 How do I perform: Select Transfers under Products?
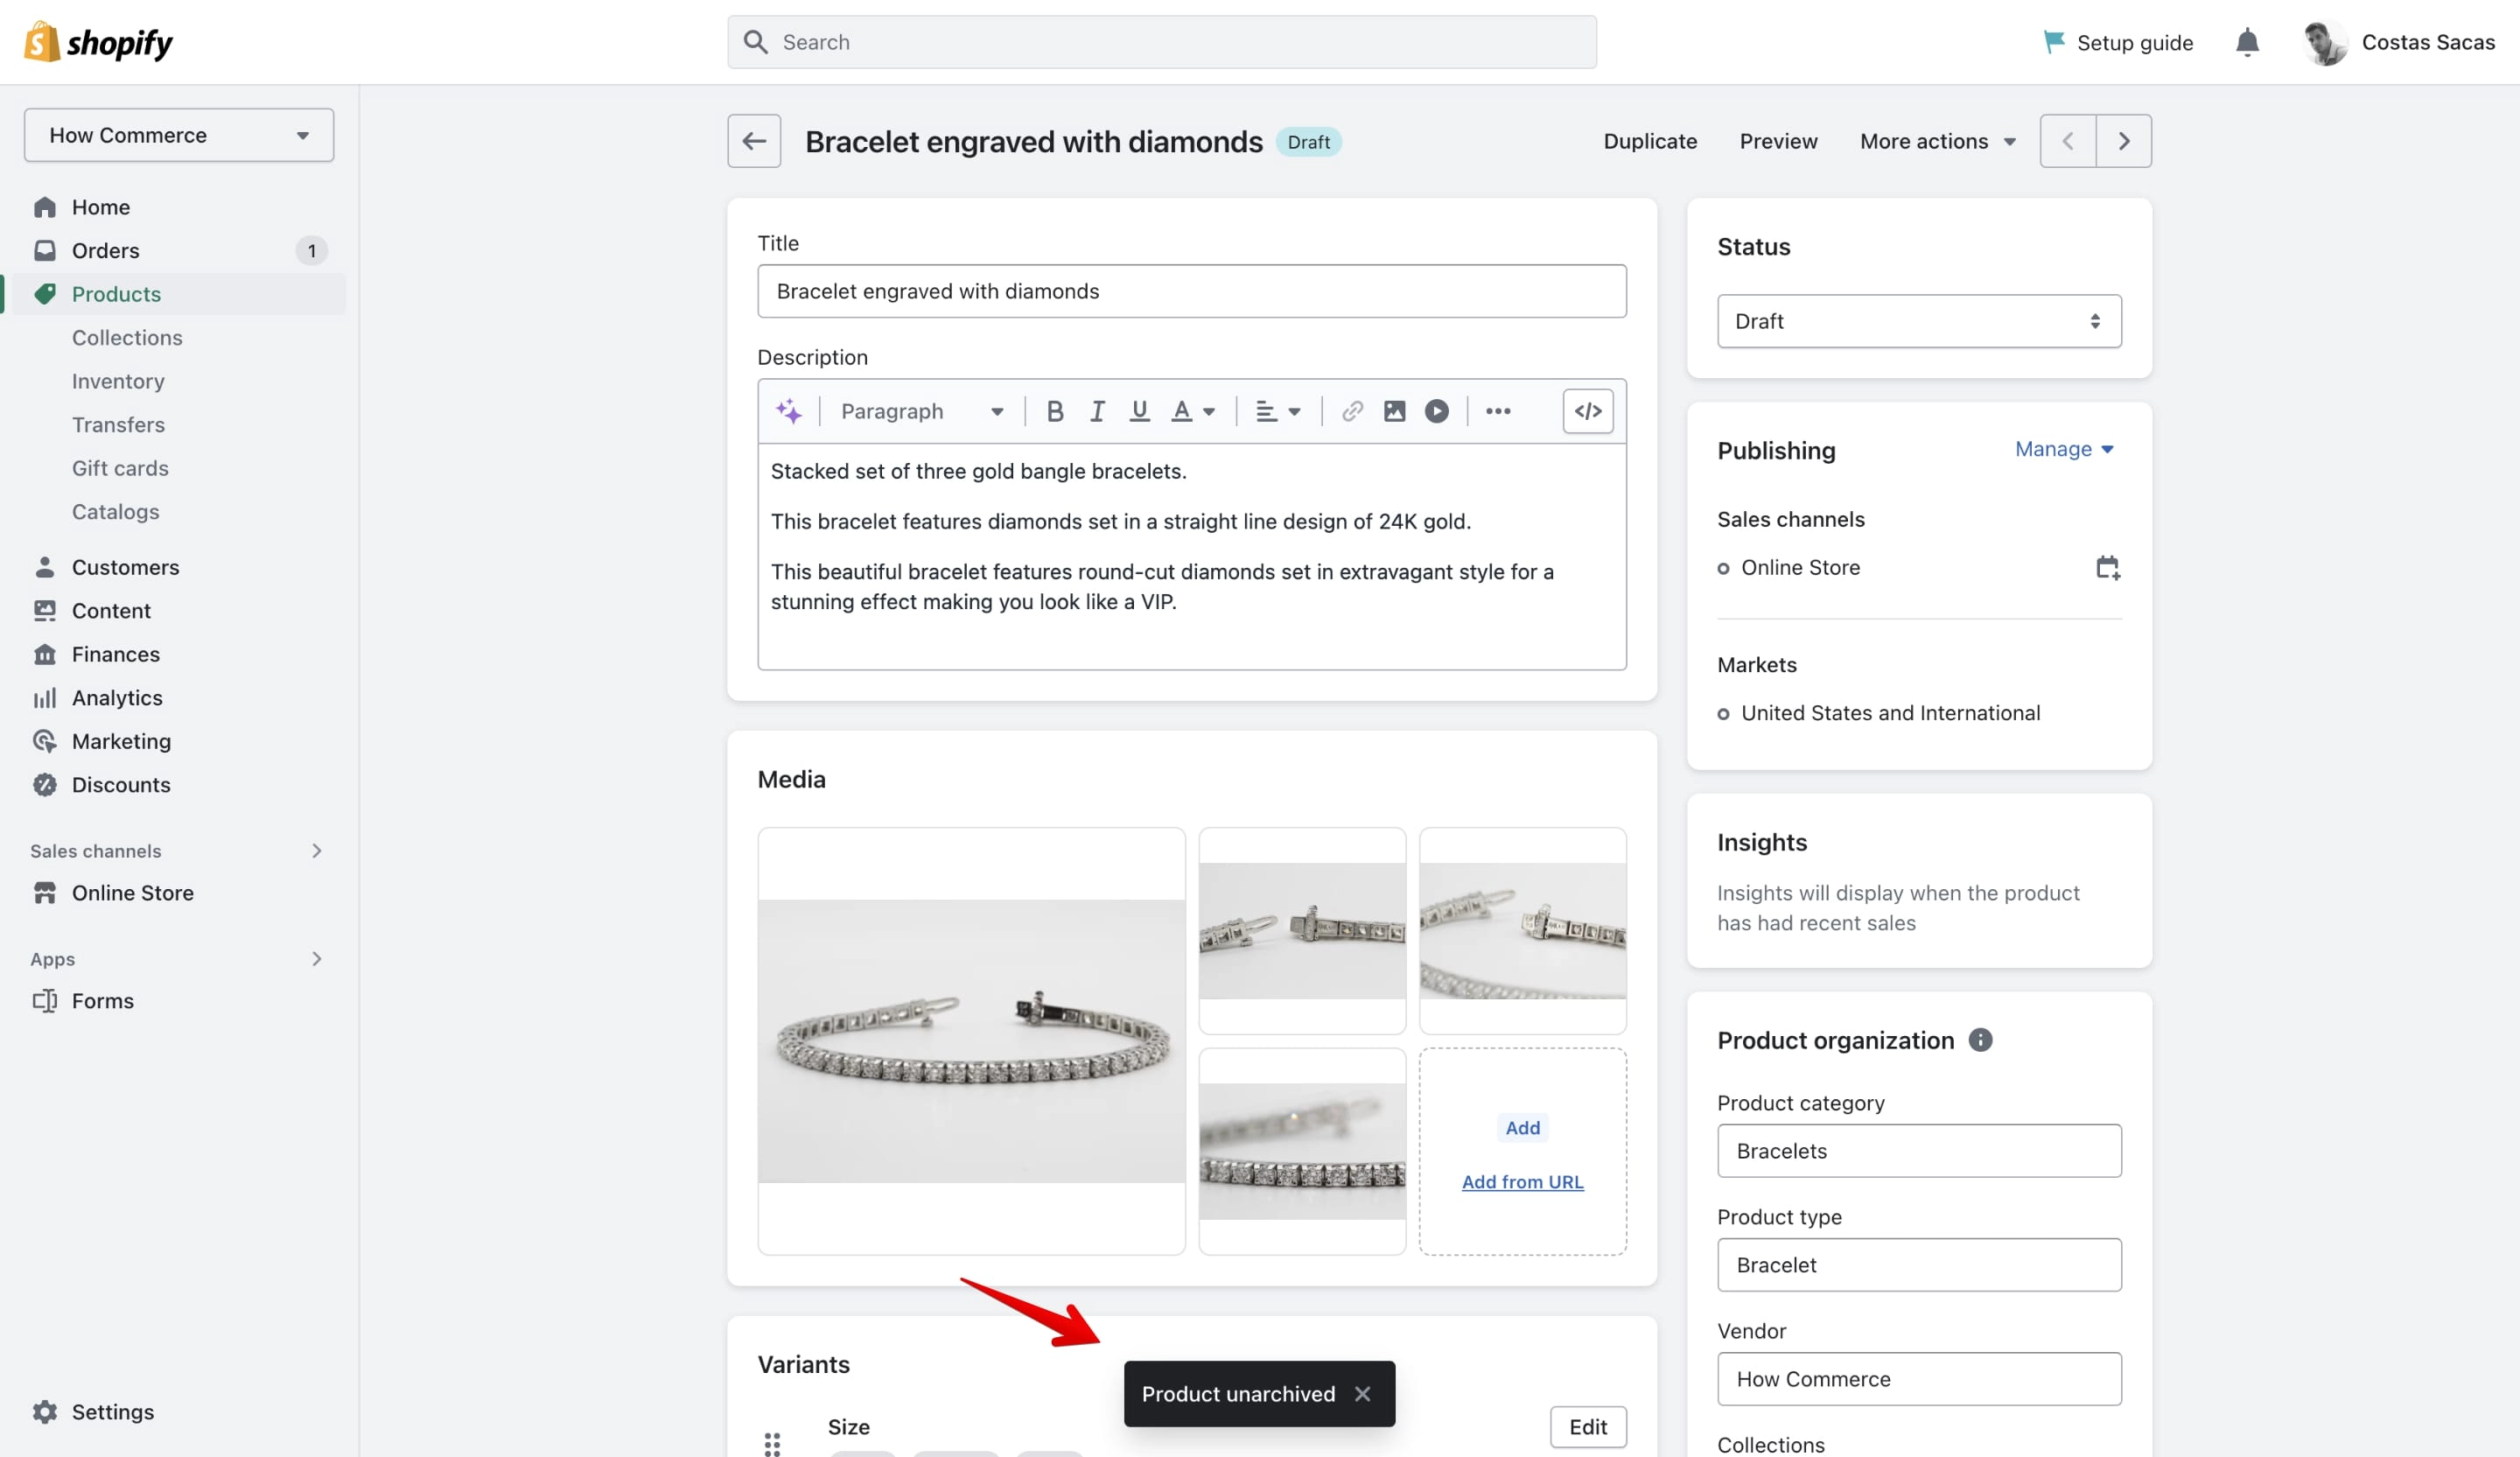(x=118, y=425)
